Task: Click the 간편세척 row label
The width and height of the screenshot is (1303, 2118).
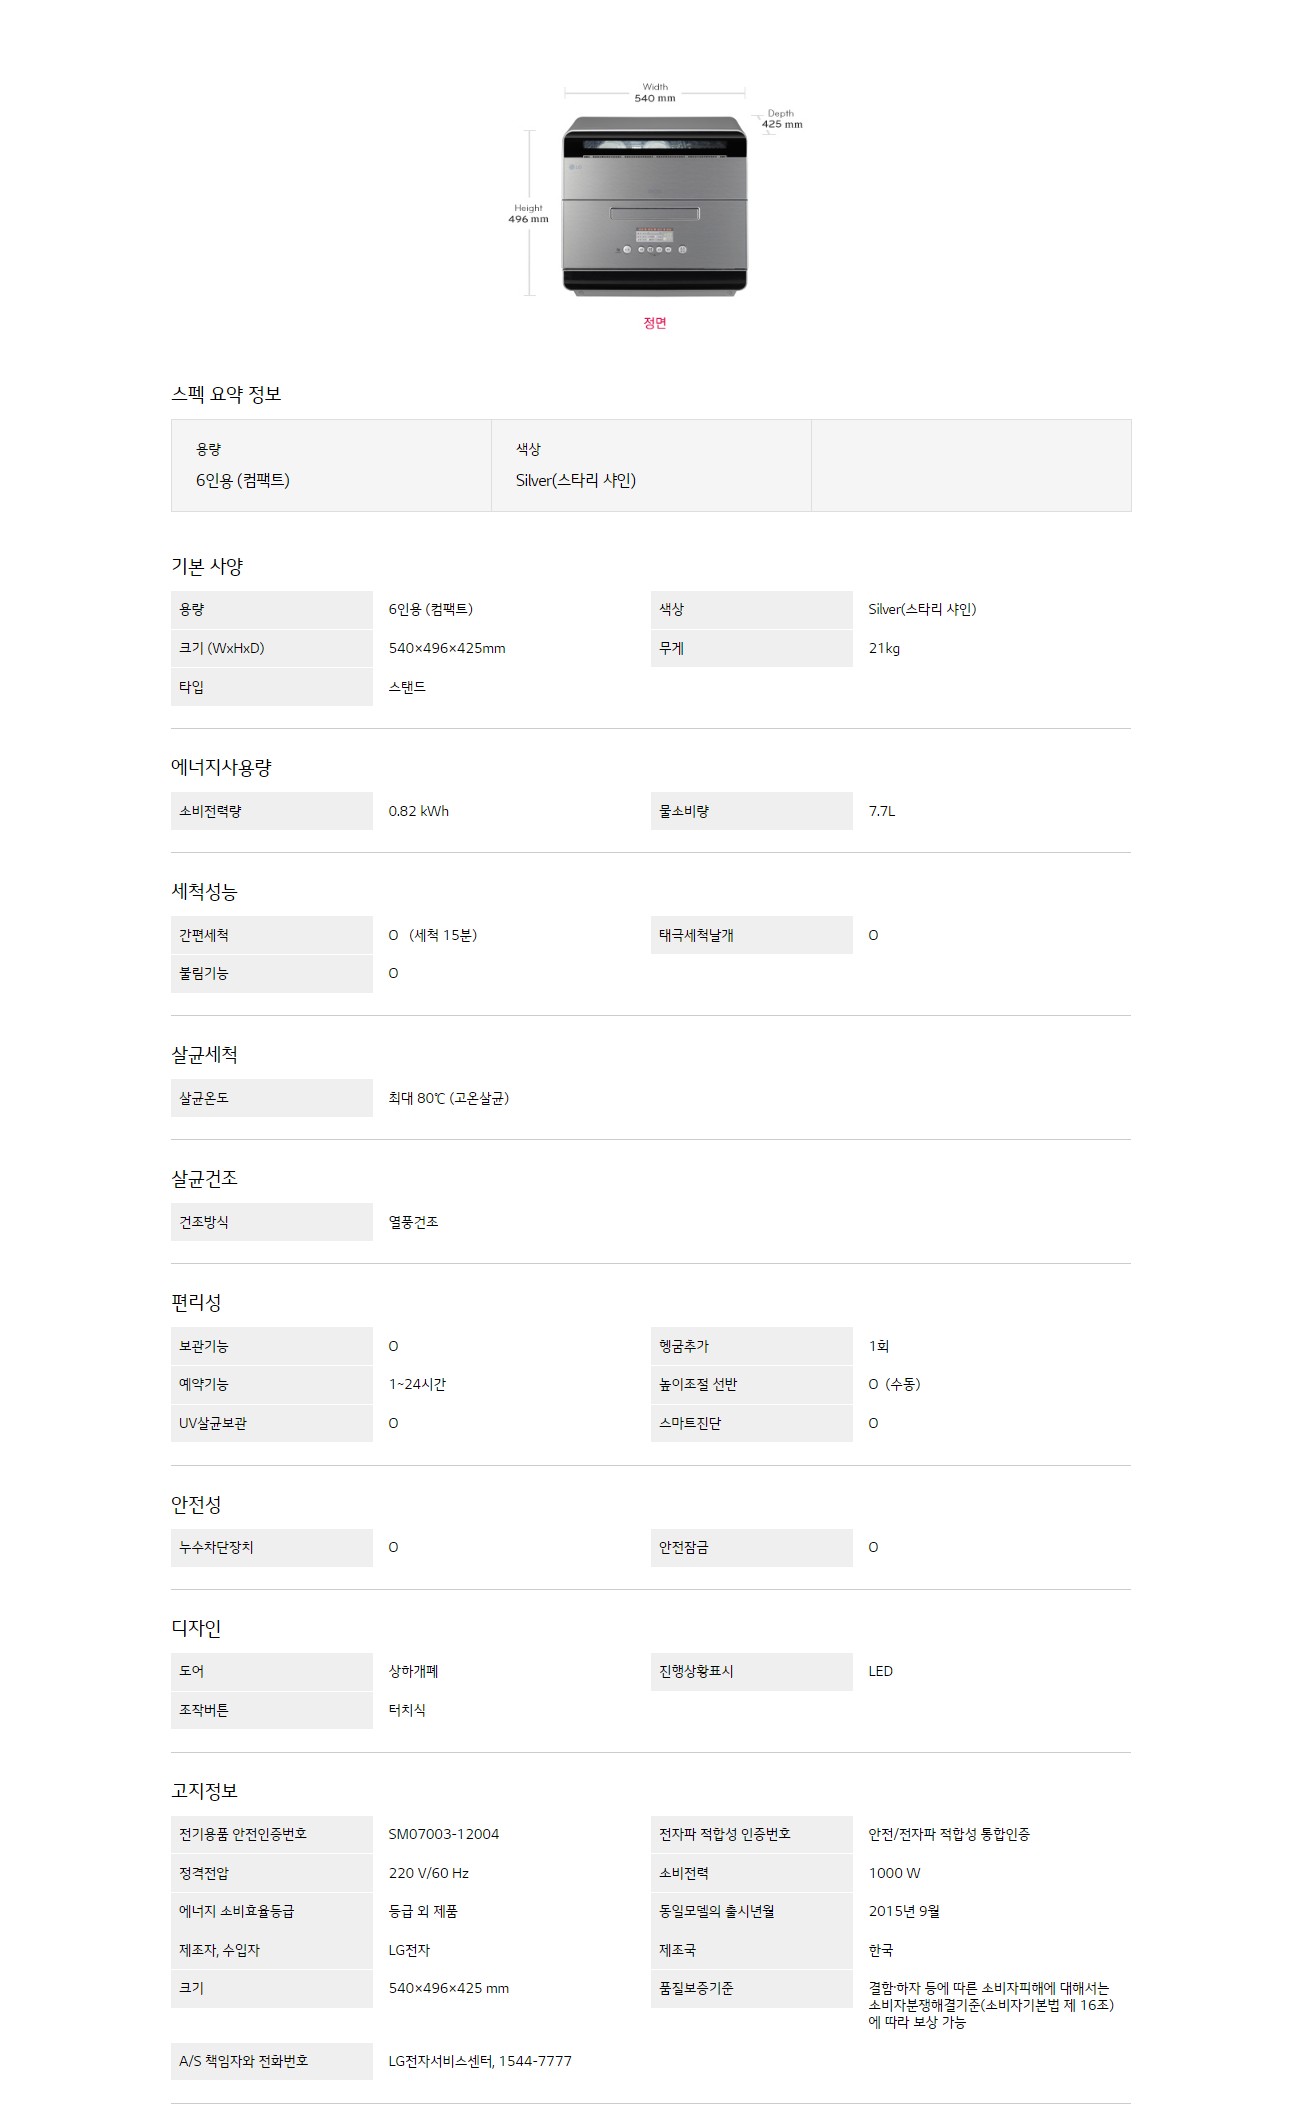Action: (272, 935)
